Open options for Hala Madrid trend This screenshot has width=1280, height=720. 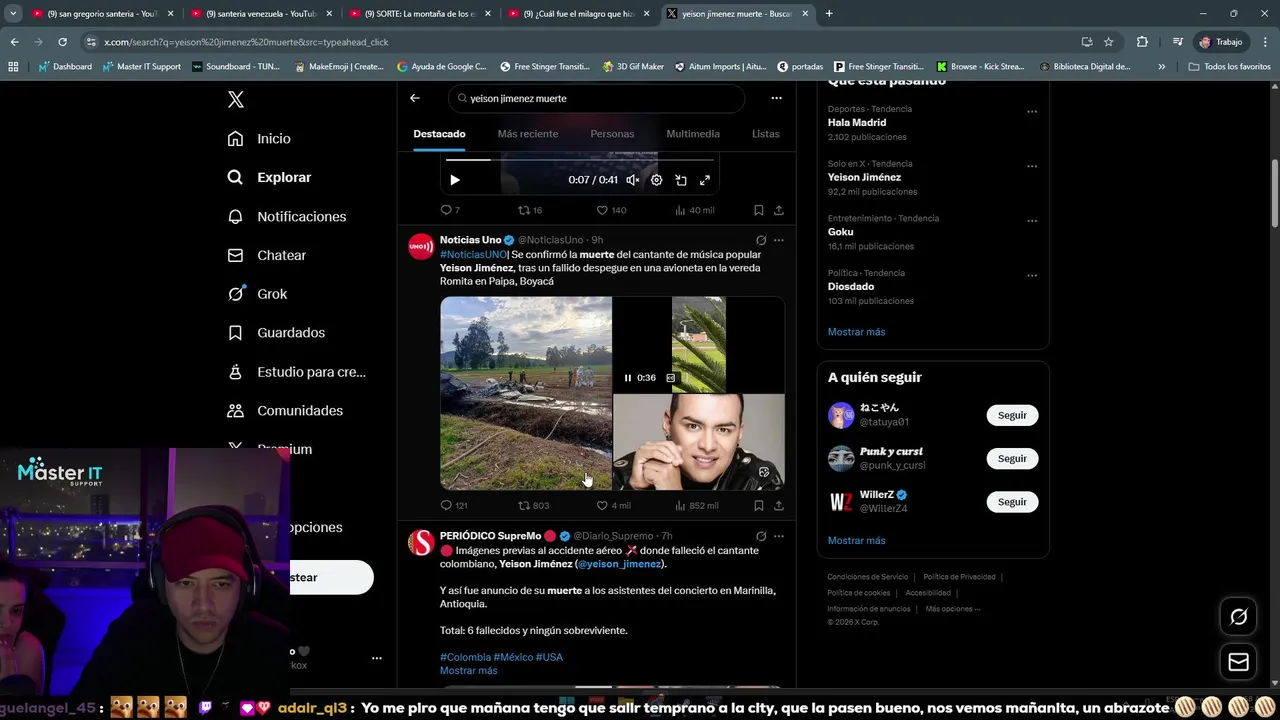(1032, 112)
